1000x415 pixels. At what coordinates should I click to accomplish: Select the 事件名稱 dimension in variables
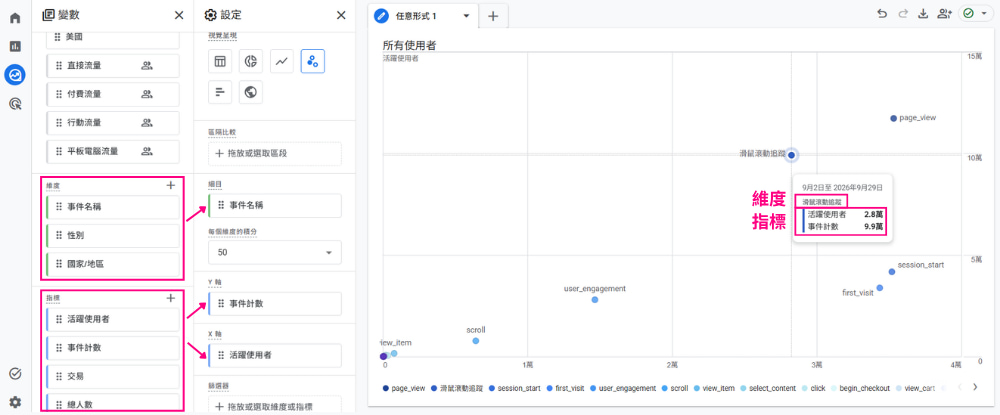[112, 207]
